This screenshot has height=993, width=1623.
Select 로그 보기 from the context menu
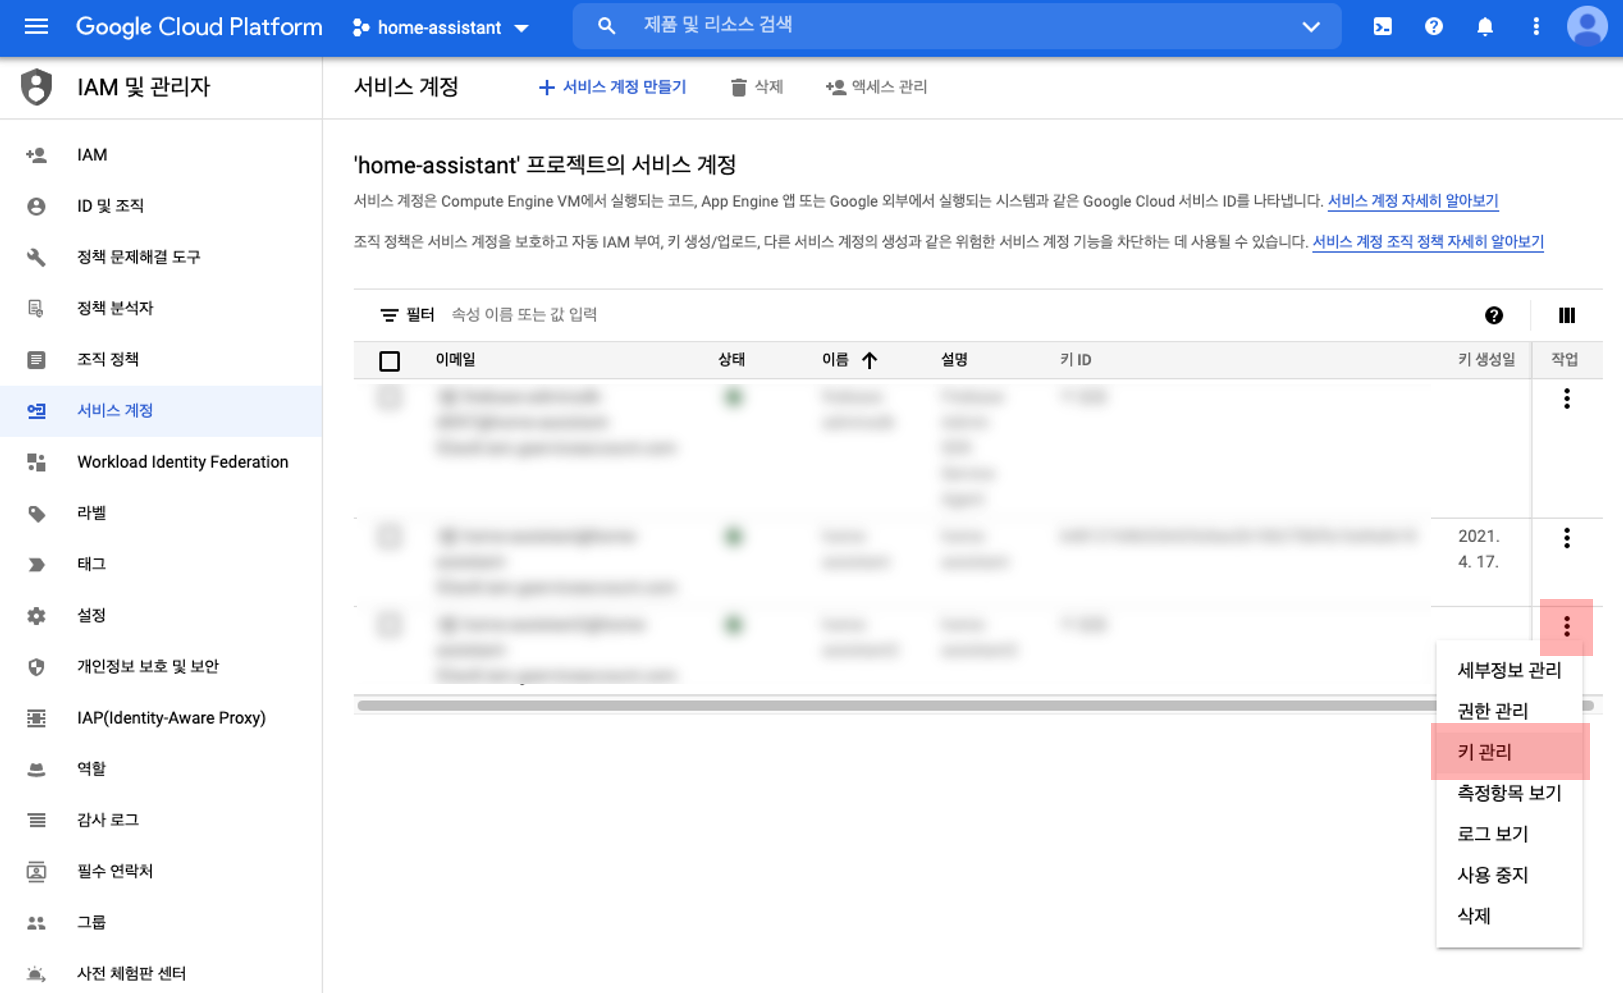pyautogui.click(x=1509, y=834)
